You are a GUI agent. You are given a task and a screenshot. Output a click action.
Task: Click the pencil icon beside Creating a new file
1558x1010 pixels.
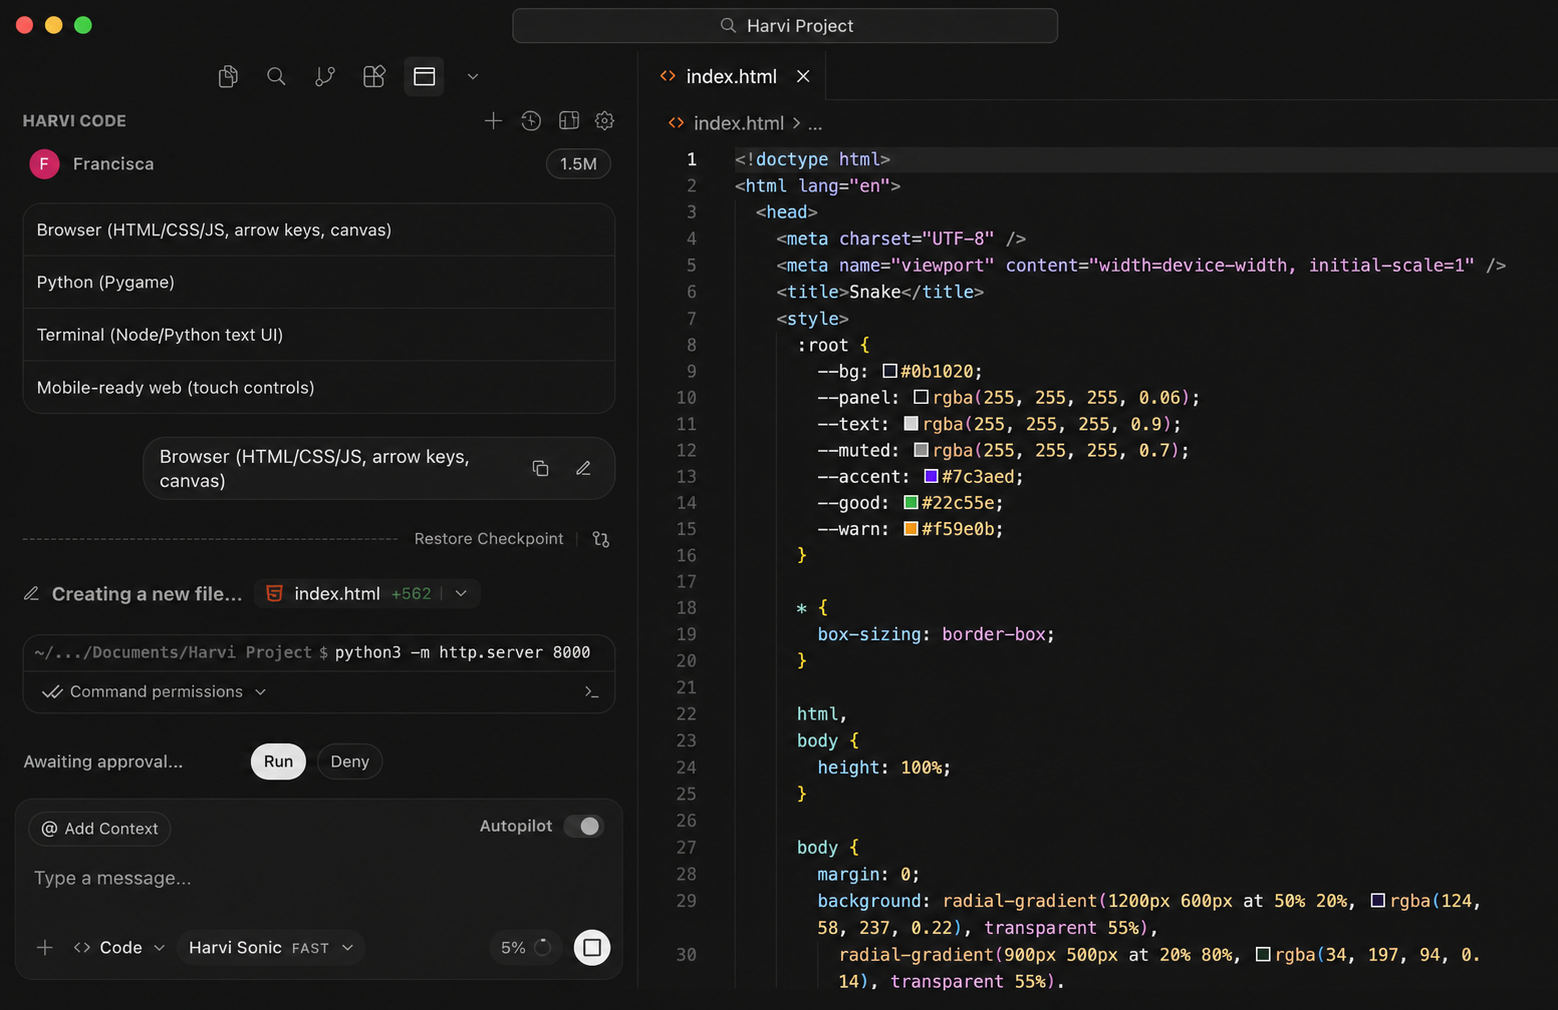pos(32,594)
